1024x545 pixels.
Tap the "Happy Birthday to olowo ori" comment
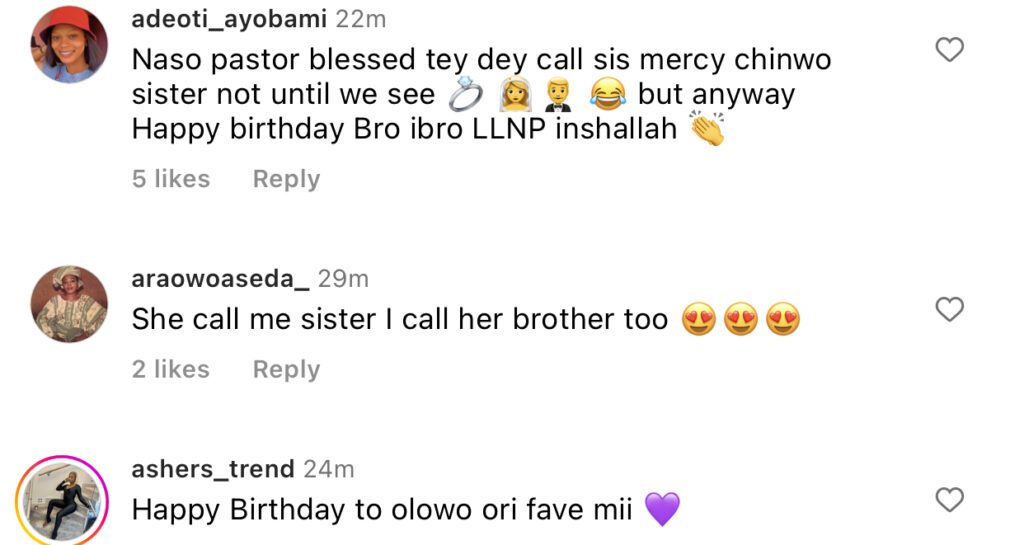click(x=382, y=510)
